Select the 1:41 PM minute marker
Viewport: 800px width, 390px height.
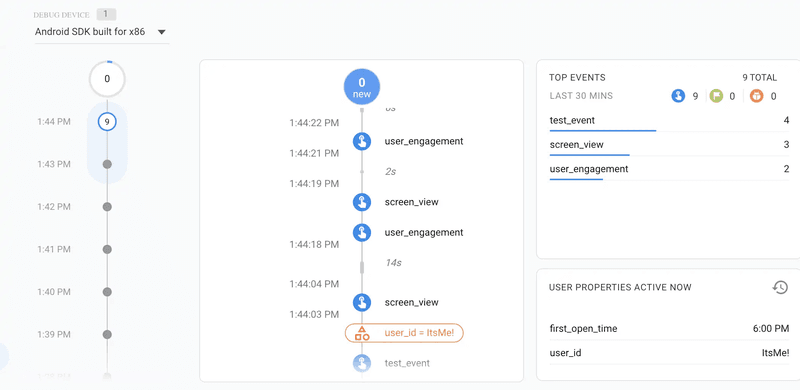(x=107, y=250)
